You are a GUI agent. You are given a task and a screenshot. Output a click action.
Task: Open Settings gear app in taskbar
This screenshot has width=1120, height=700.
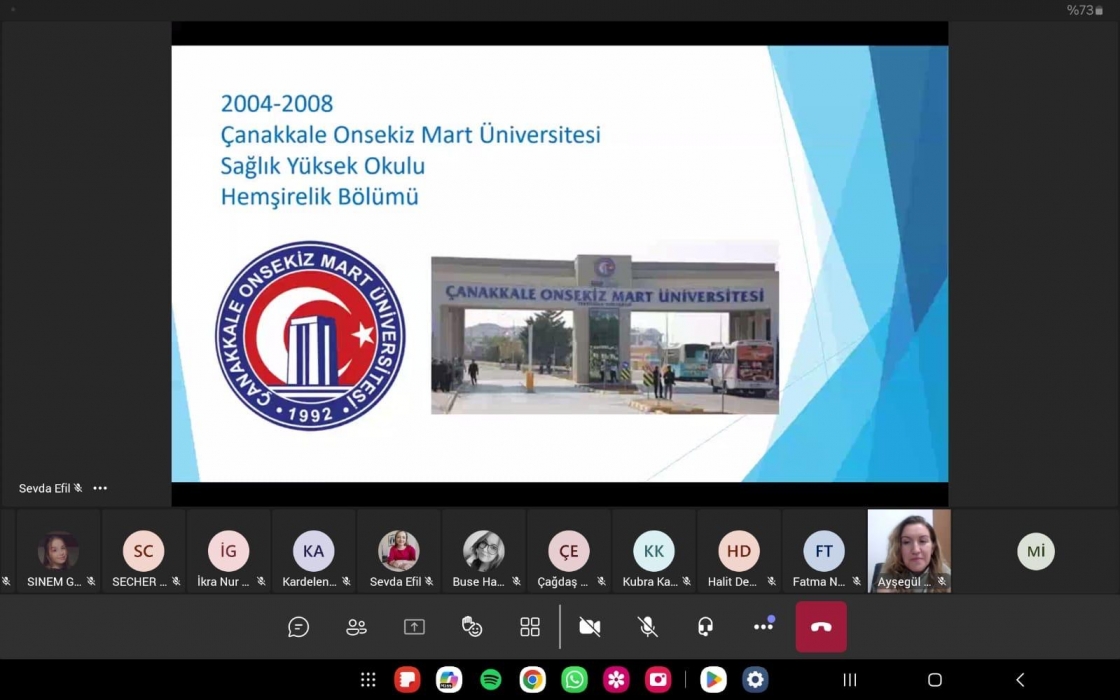tap(755, 679)
